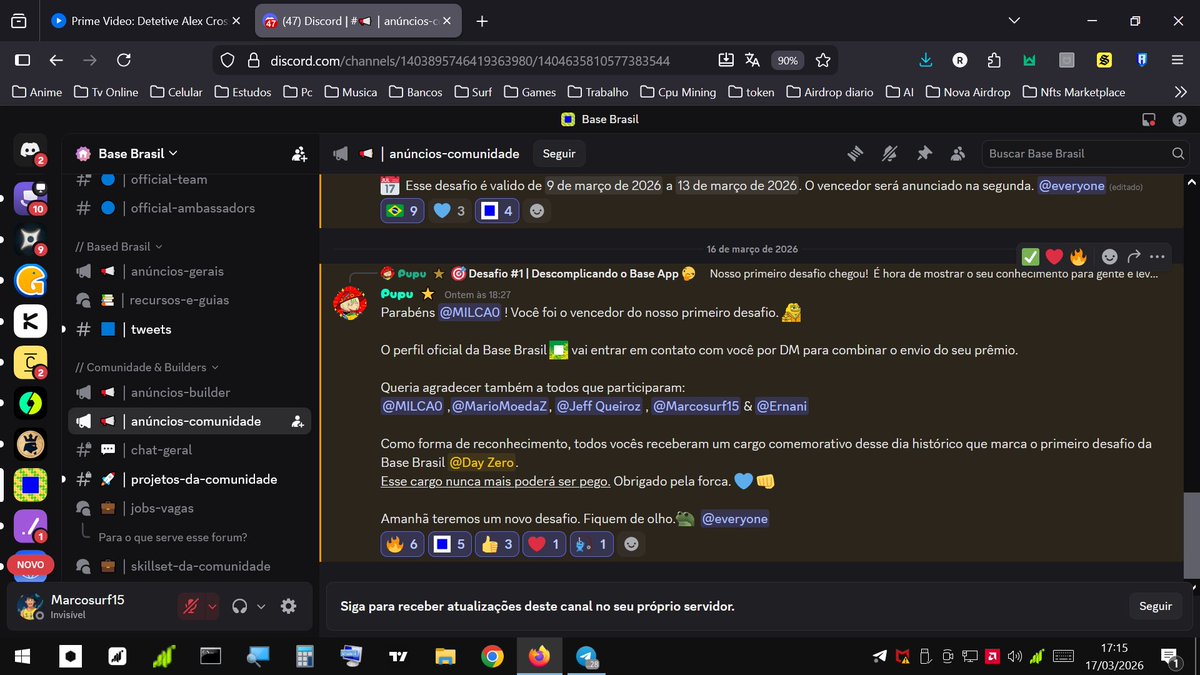Toggle headphones deafen
This screenshot has width=1200, height=675.
pos(239,606)
